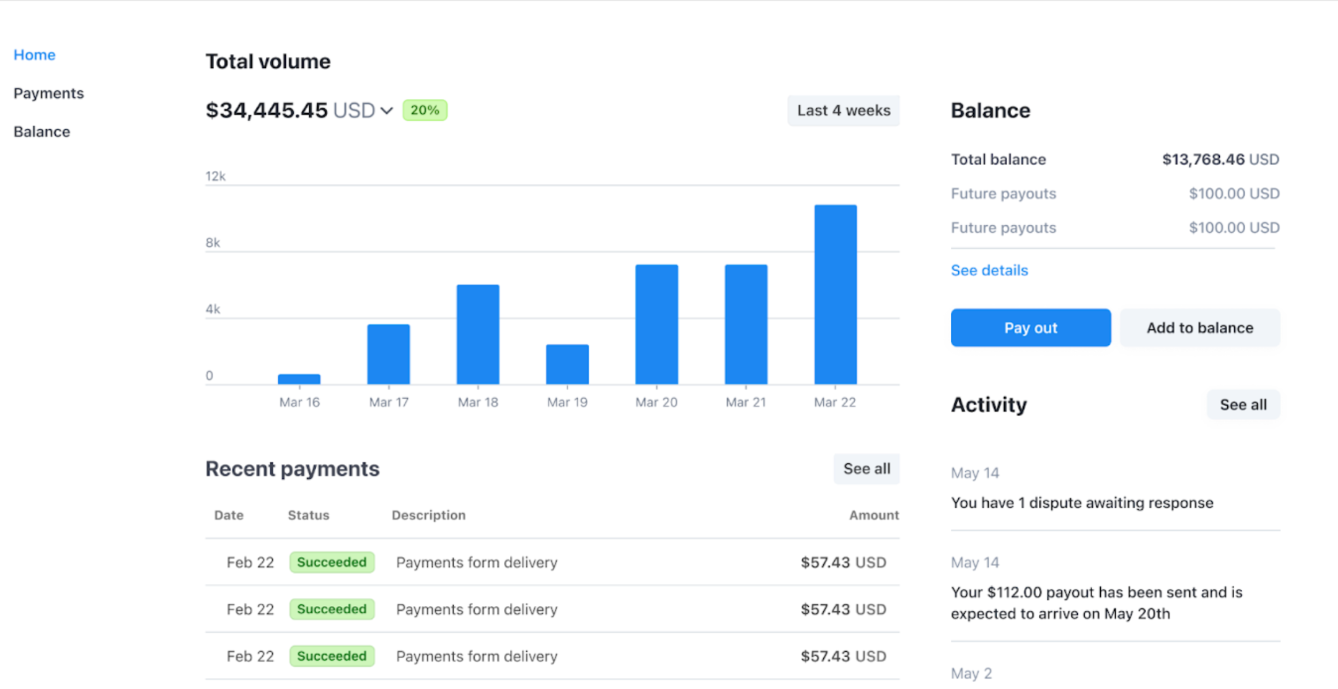Click the 20% growth badge
Screen dimensions: 1338x689
point(425,110)
